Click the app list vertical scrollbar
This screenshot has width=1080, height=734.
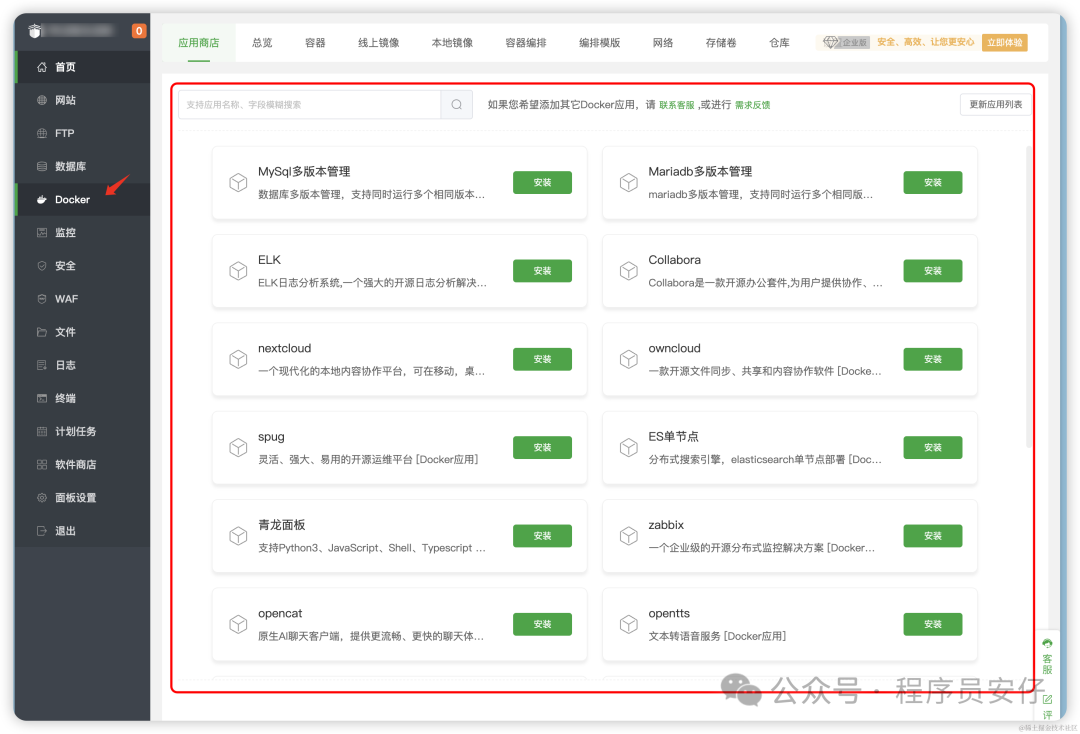[1029, 296]
